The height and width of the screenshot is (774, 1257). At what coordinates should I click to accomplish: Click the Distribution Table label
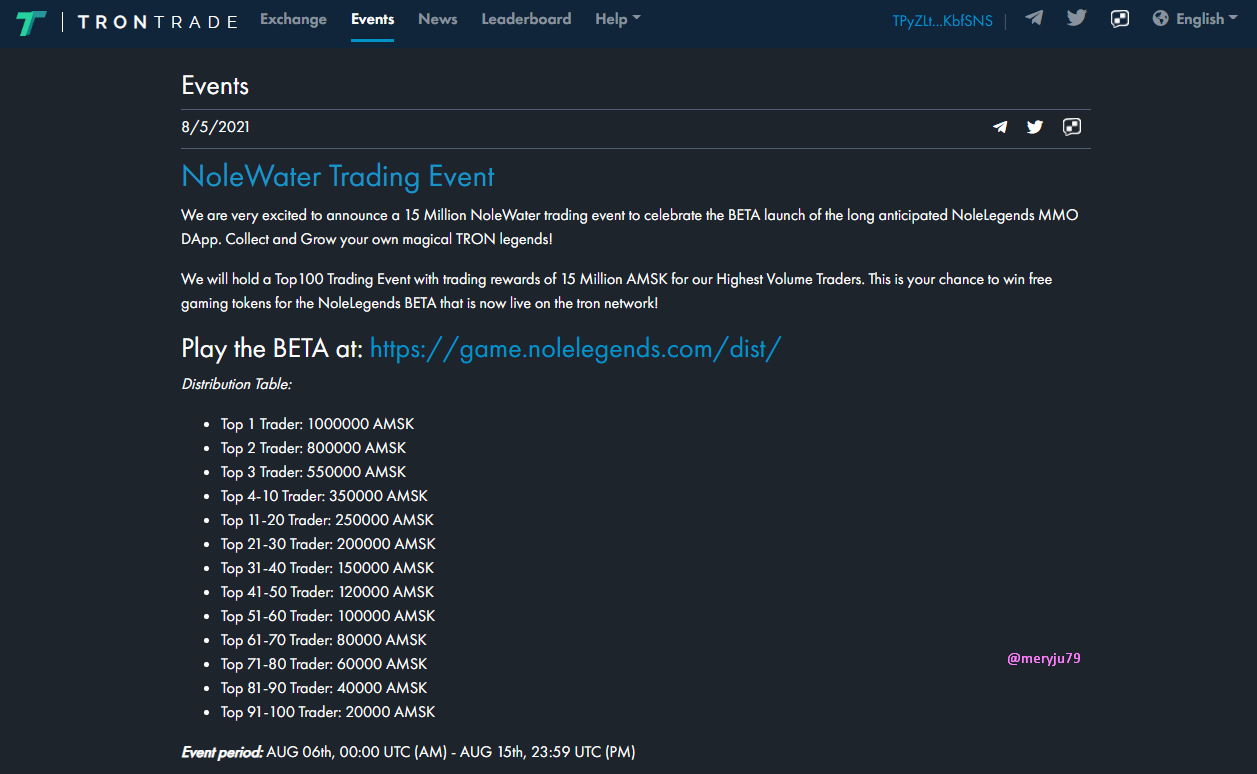coord(236,384)
